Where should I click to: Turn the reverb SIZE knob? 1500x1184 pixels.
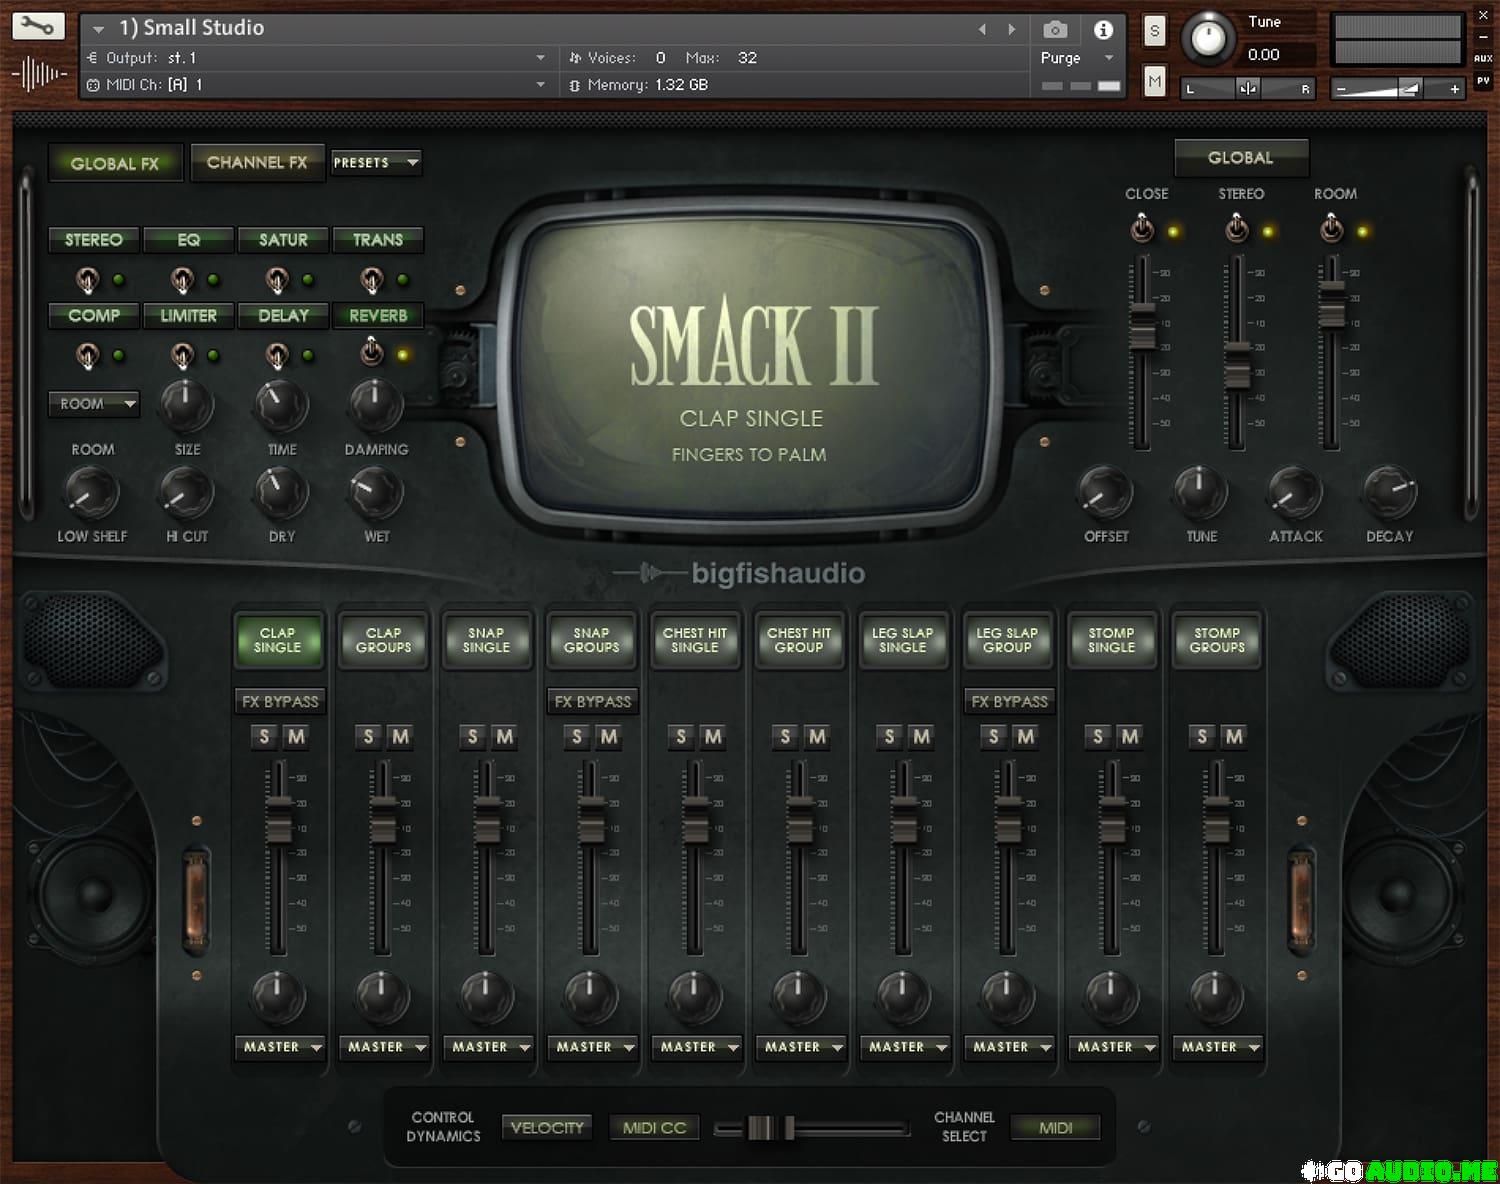click(x=187, y=405)
